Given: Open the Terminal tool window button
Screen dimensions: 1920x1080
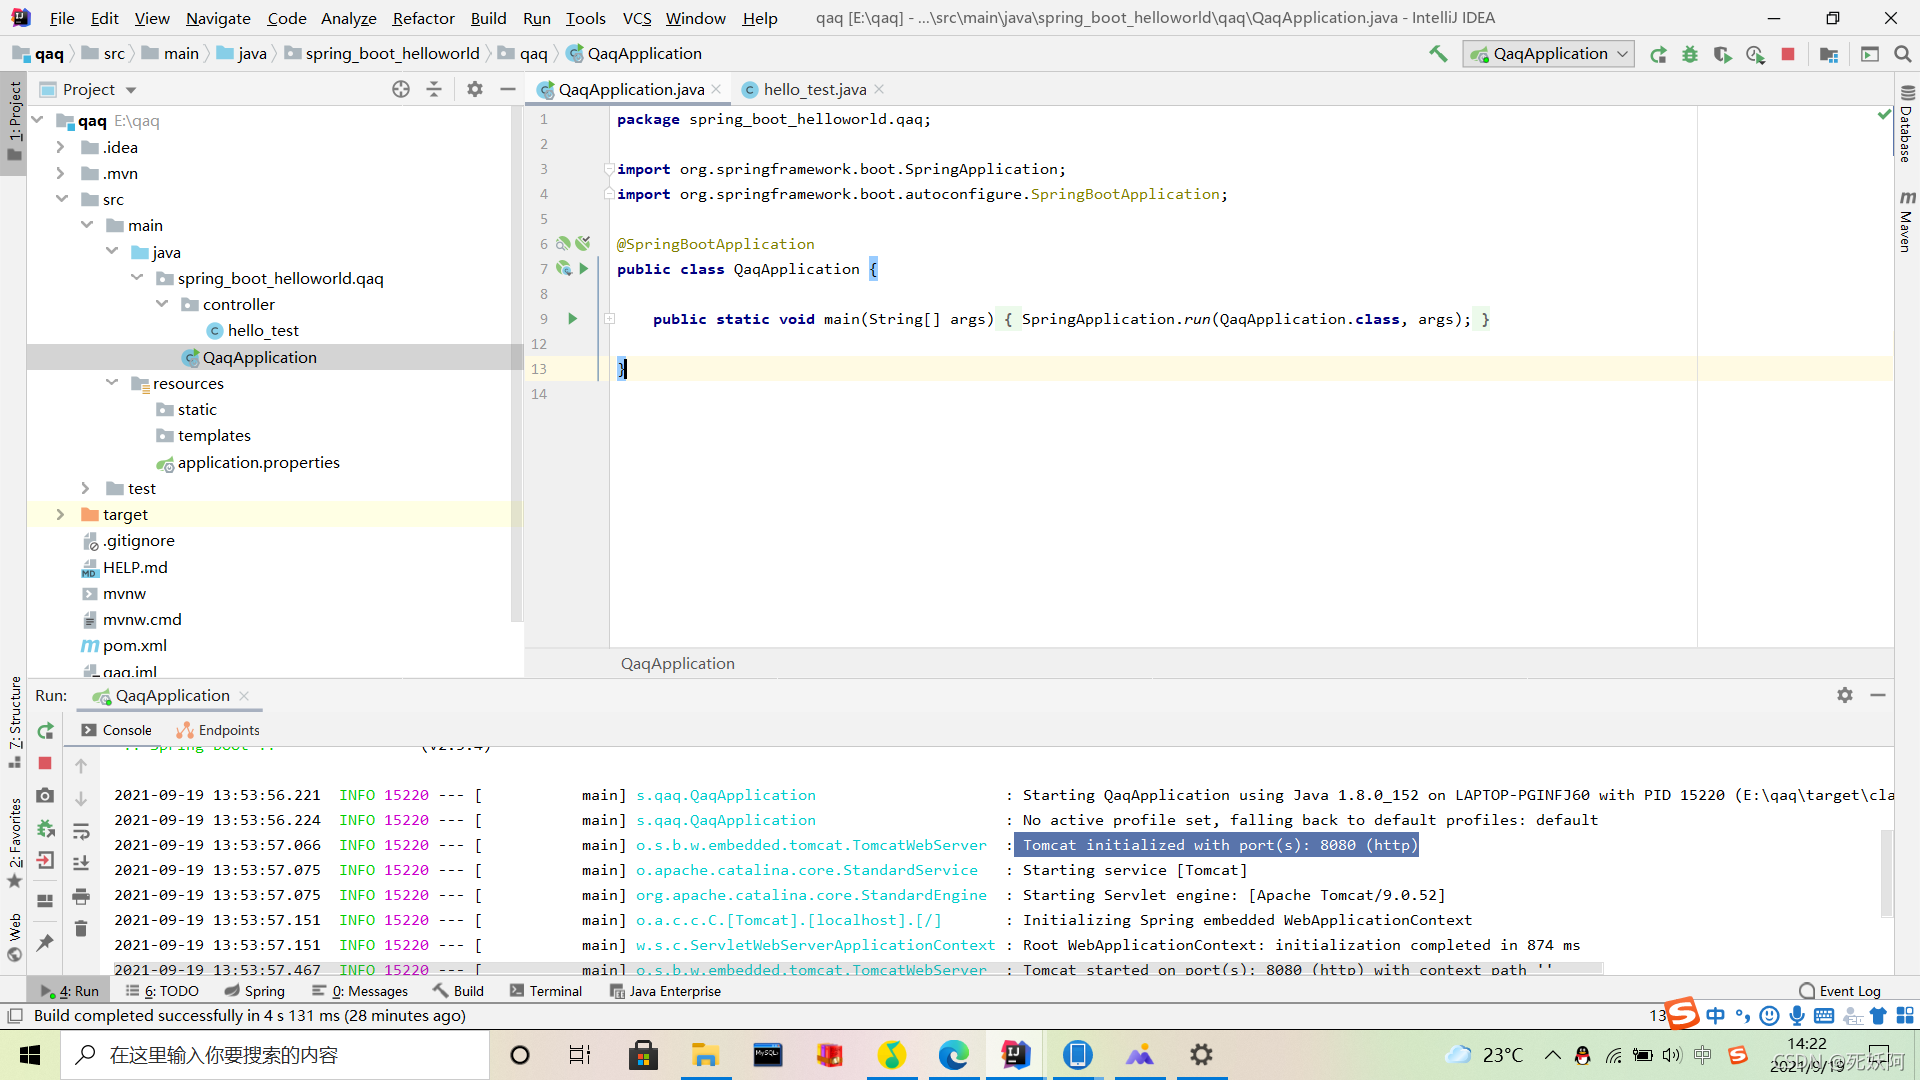Looking at the screenshot, I should 546,991.
